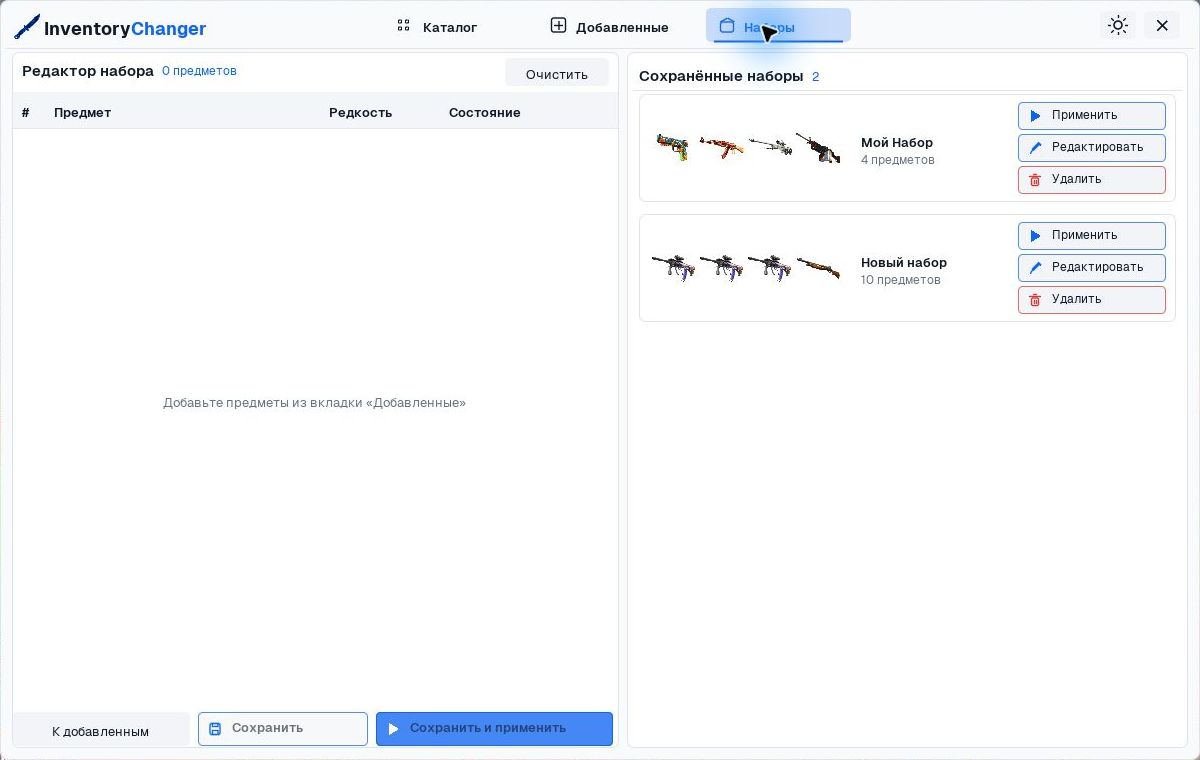Image resolution: width=1200 pixels, height=760 pixels.
Task: Click the Состояние column header
Action: pos(485,112)
